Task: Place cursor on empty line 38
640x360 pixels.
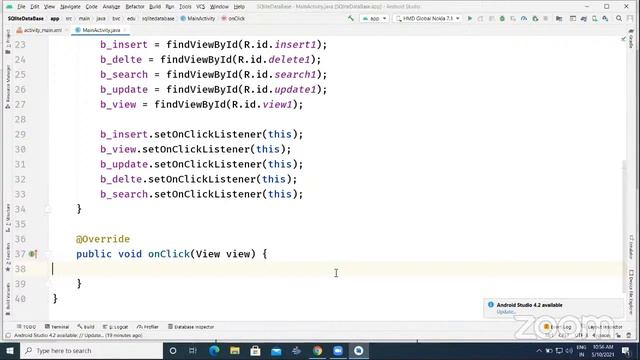Action: [x=337, y=269]
